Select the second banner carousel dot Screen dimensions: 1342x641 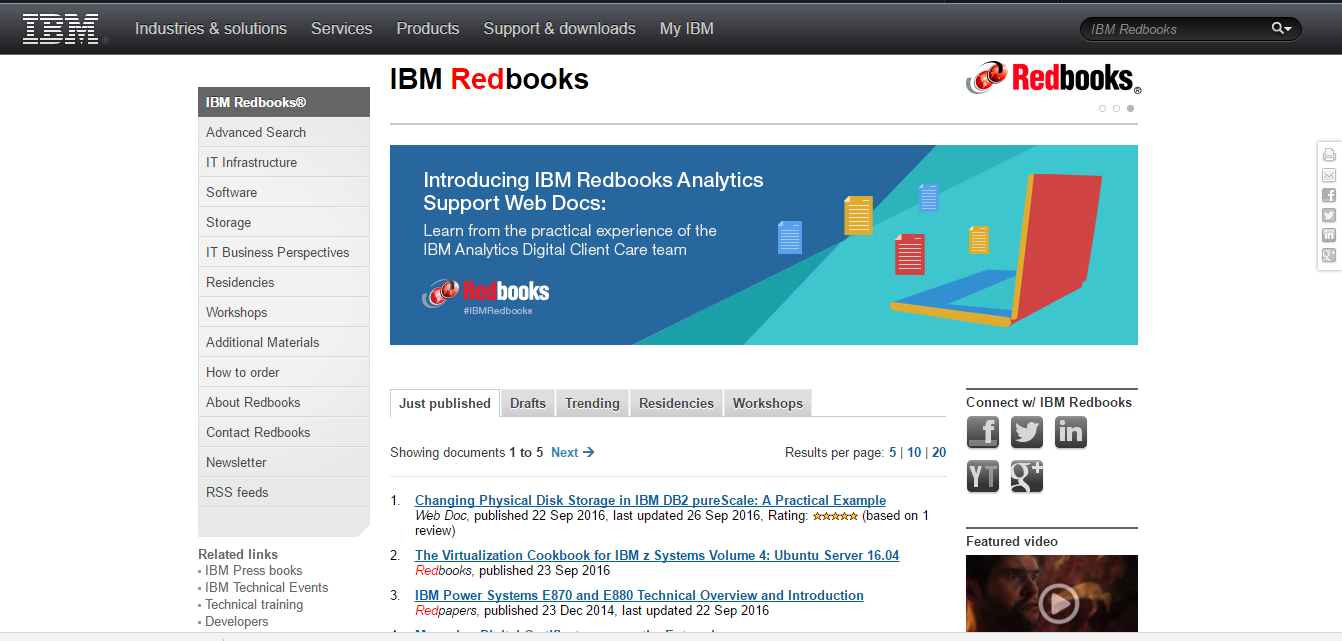(1116, 108)
